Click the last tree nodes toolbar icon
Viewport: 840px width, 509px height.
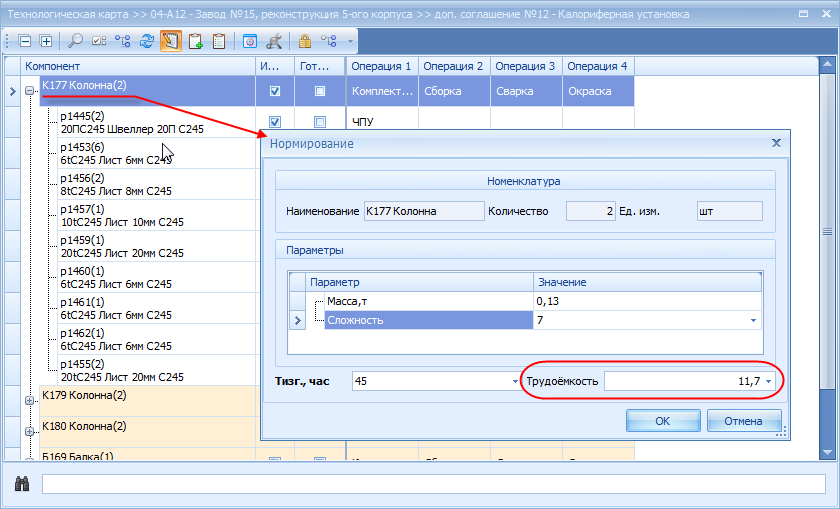(328, 41)
